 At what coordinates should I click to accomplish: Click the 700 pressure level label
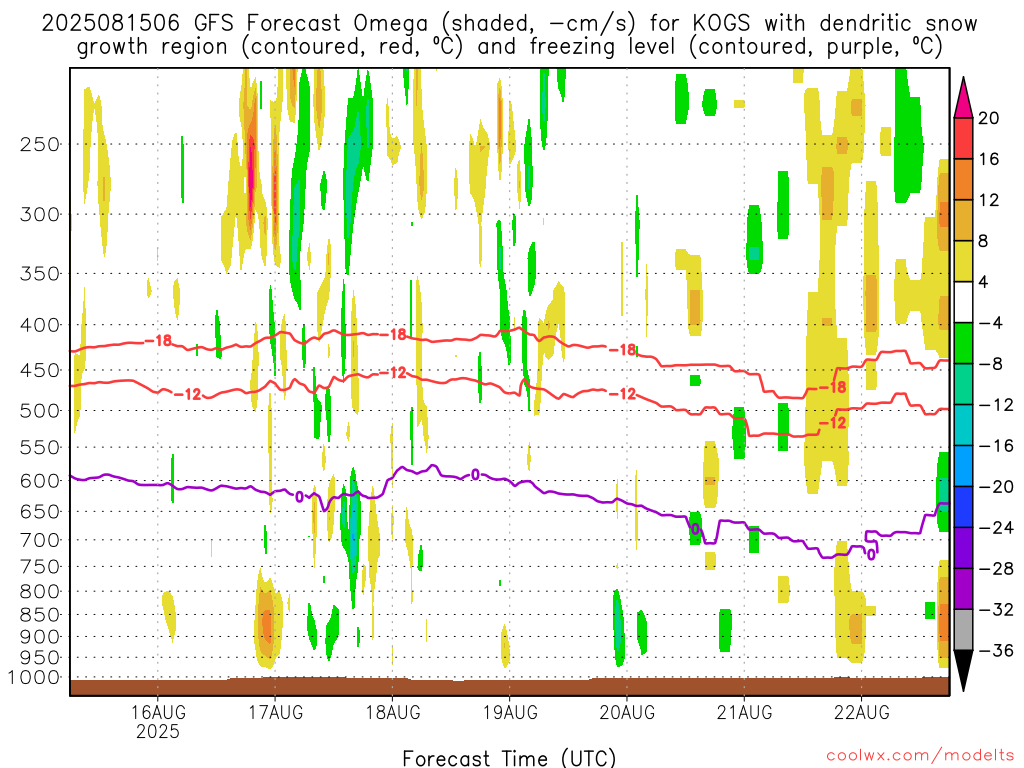pos(40,540)
